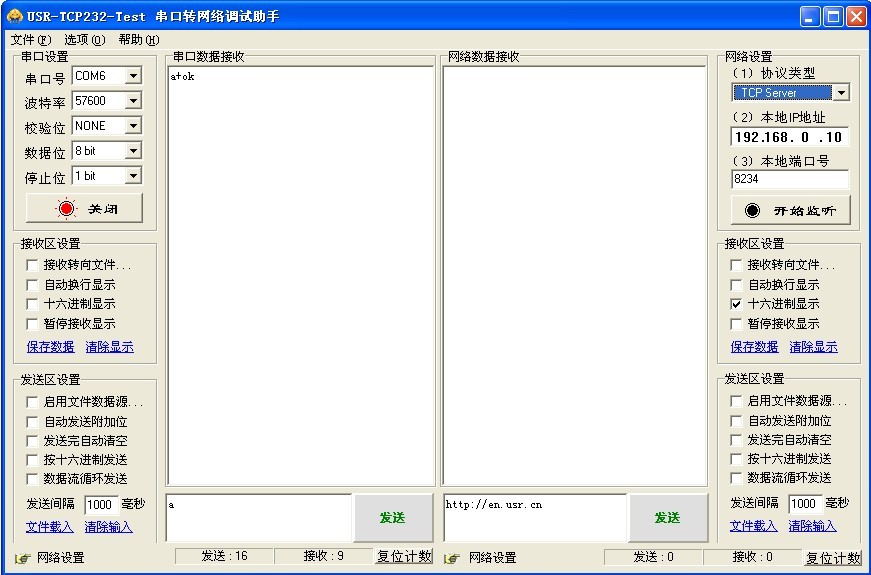
Task: Uncheck 十六进制显示 in network receive settings
Action: 737,304
